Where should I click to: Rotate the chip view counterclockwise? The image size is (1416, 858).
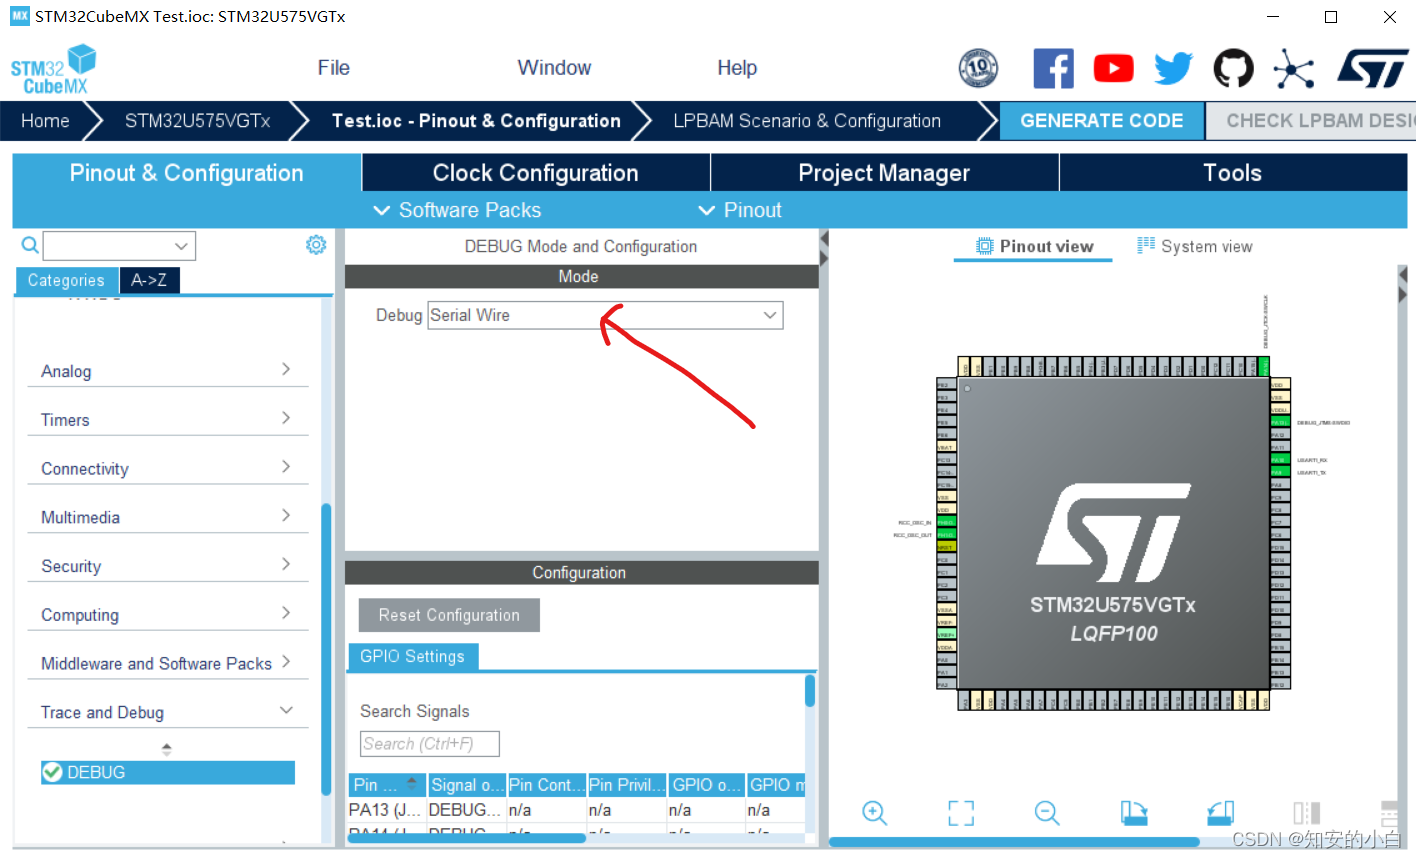pyautogui.click(x=1220, y=813)
